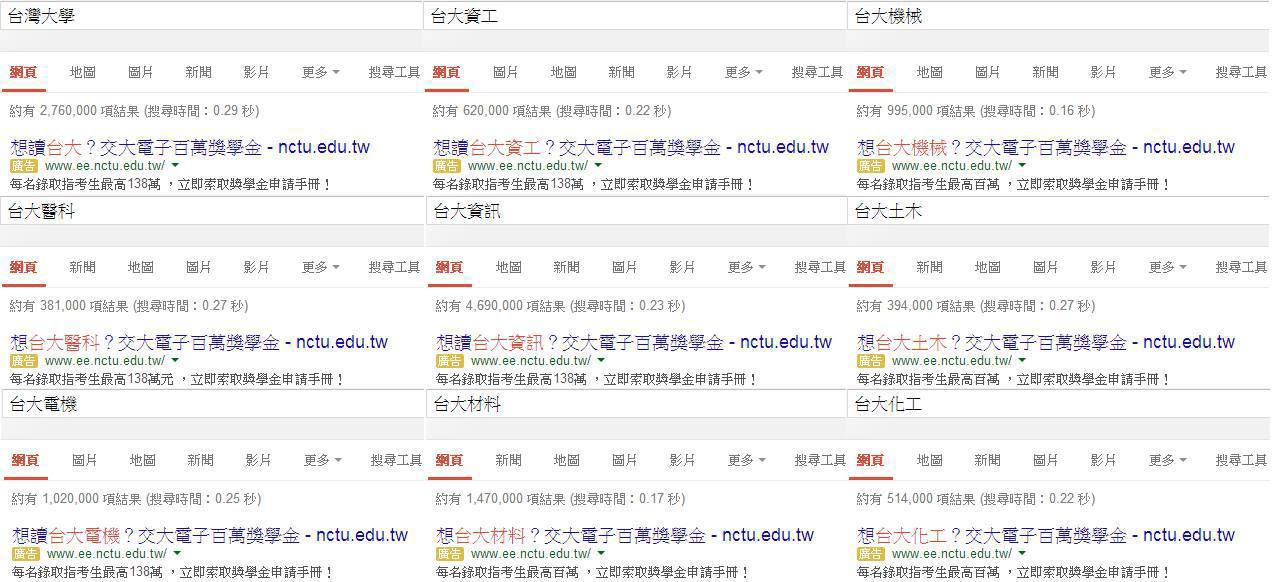Open 搜尋工具 in 台大土木 results

tap(1242, 267)
